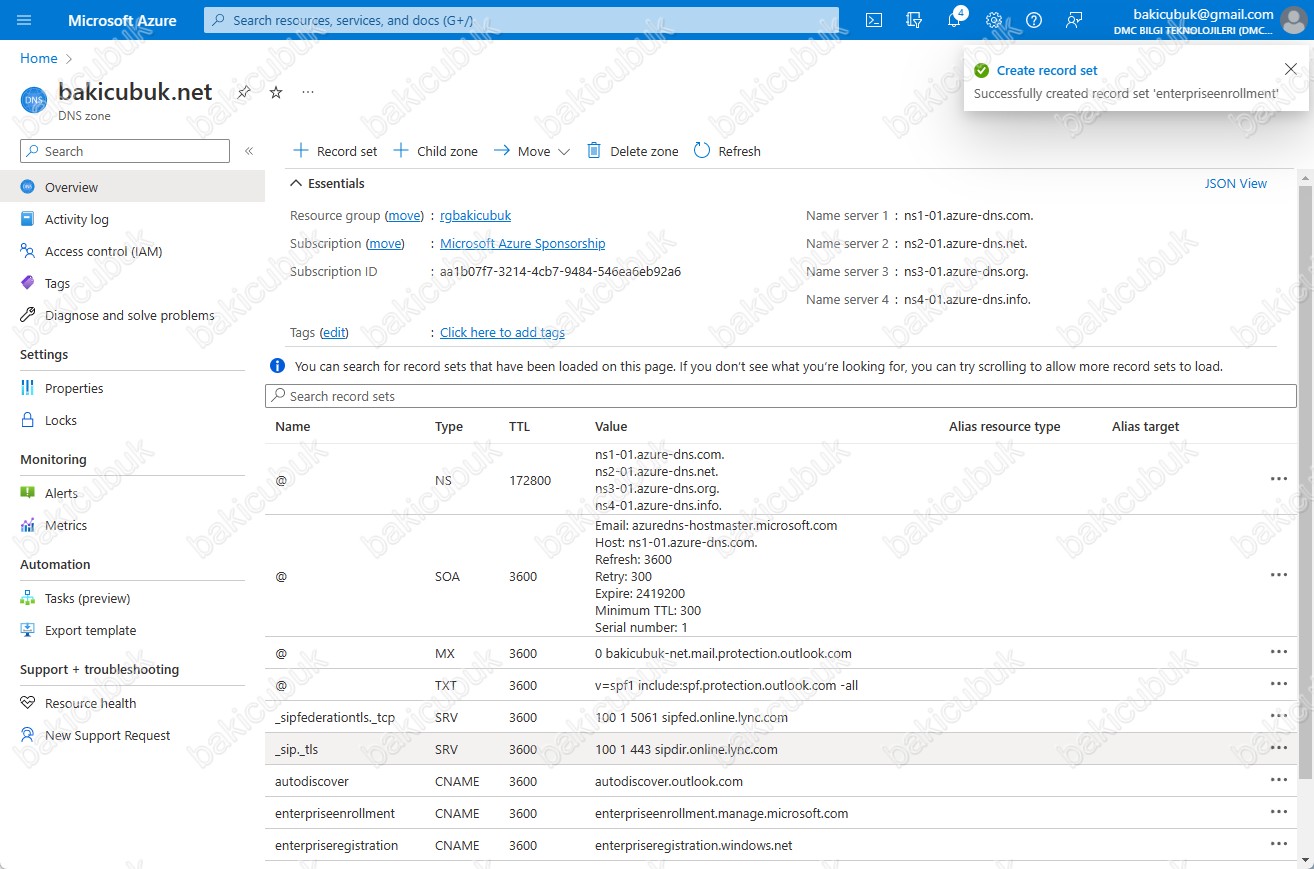This screenshot has height=869, width=1314.
Task: Open ellipsis menu for _sip._tls record
Action: pyautogui.click(x=1278, y=748)
